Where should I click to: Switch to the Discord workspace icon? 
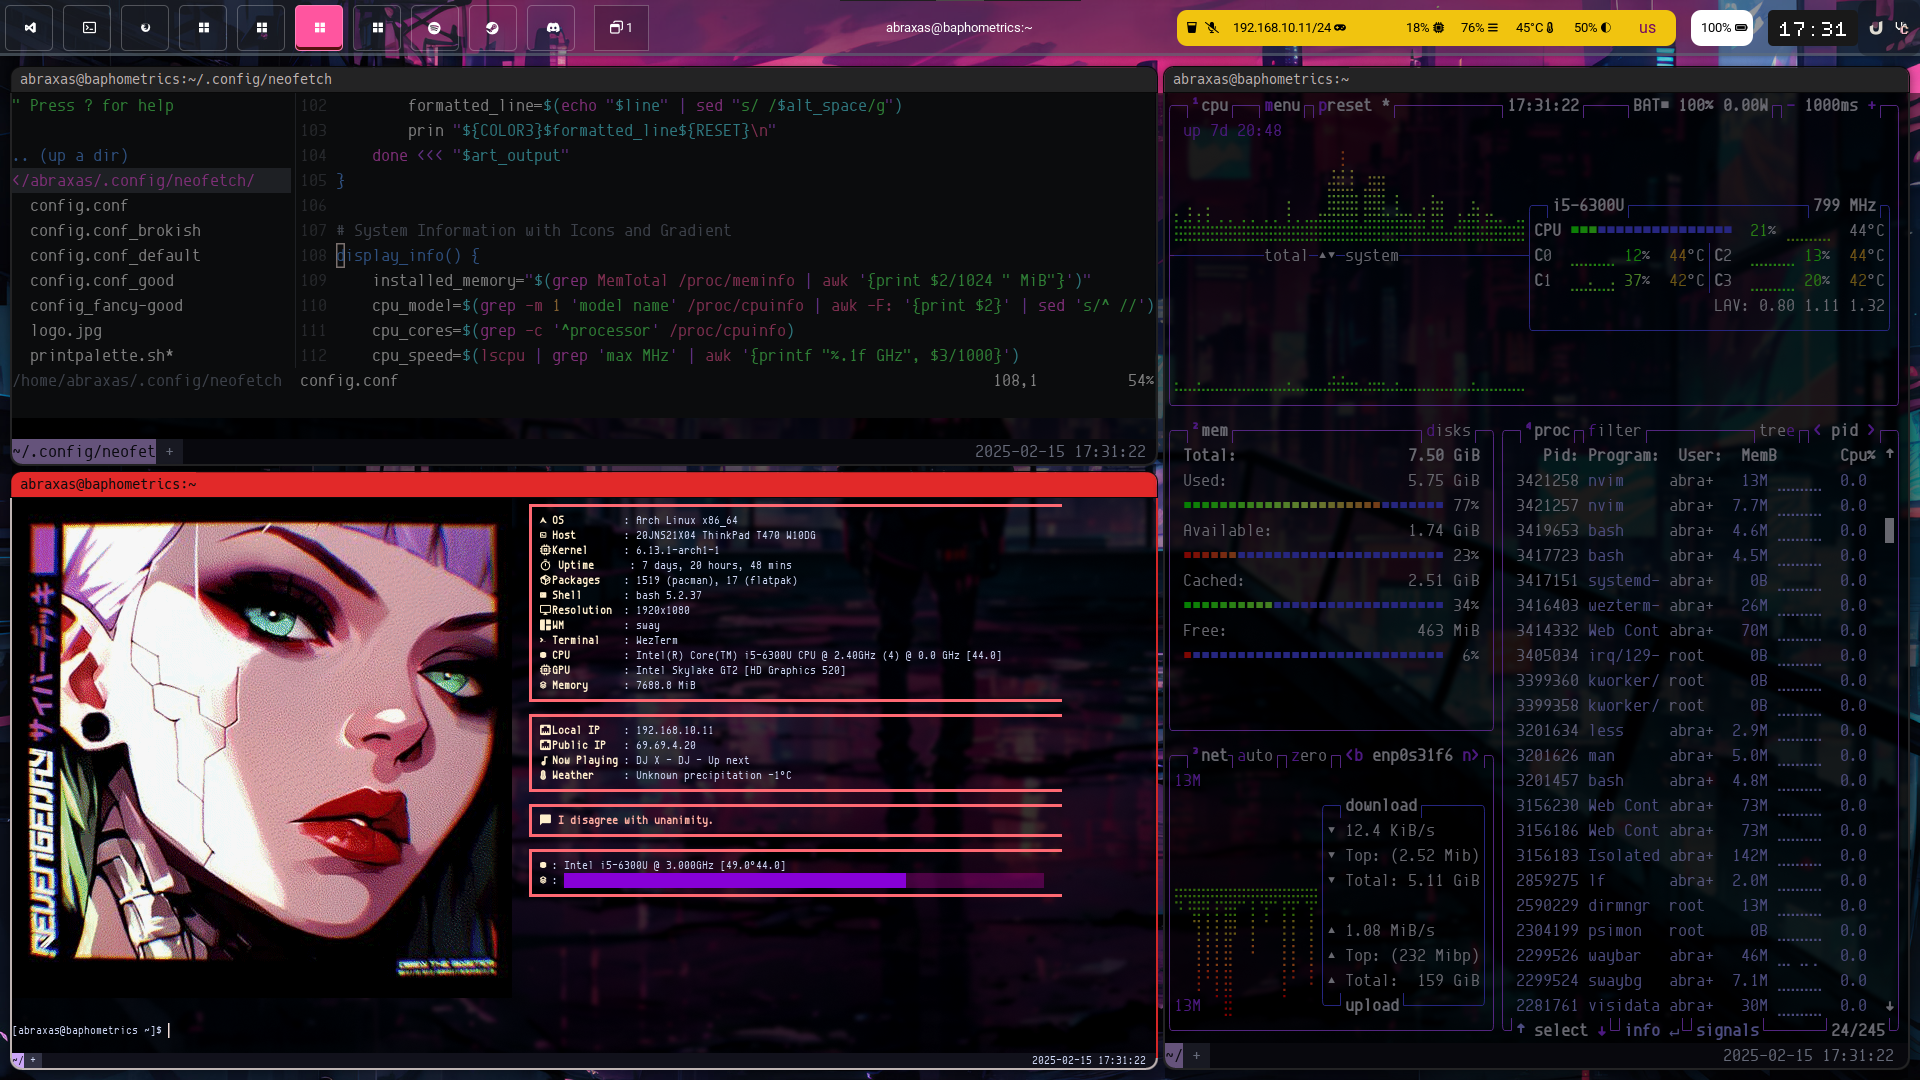click(551, 28)
